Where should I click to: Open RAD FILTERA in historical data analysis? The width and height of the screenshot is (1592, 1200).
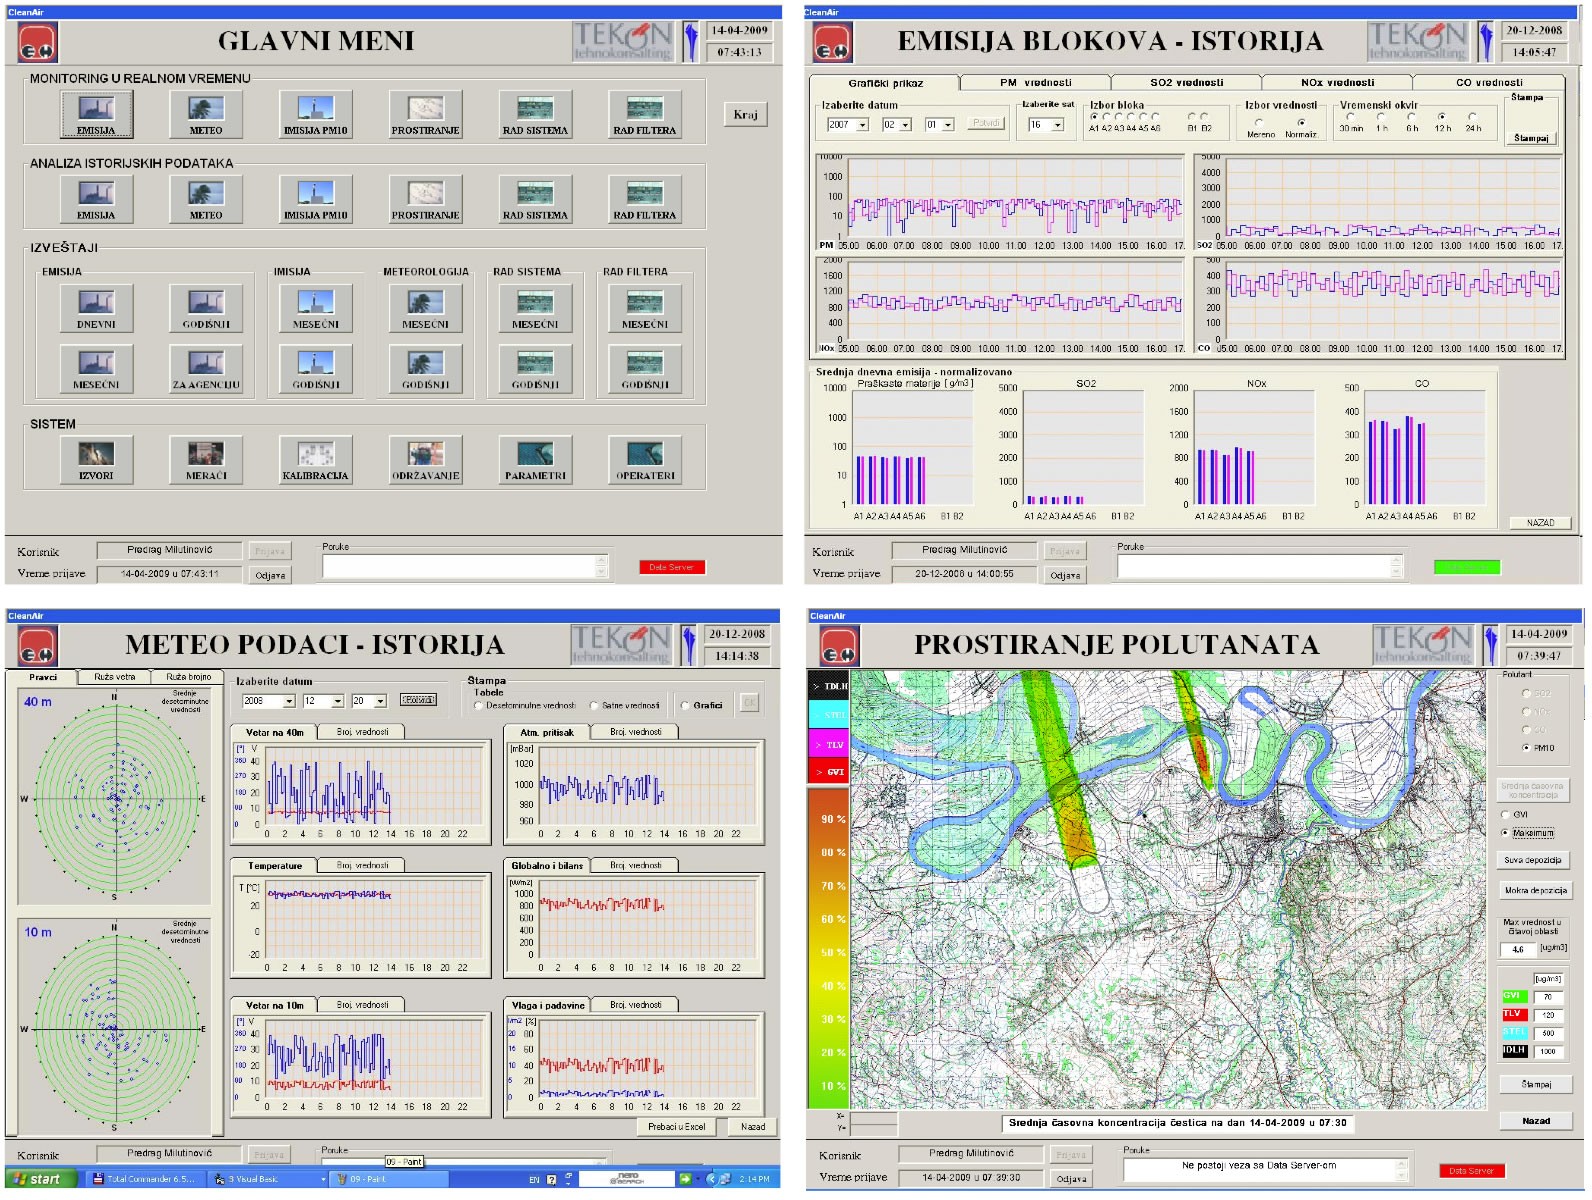pyautogui.click(x=645, y=197)
